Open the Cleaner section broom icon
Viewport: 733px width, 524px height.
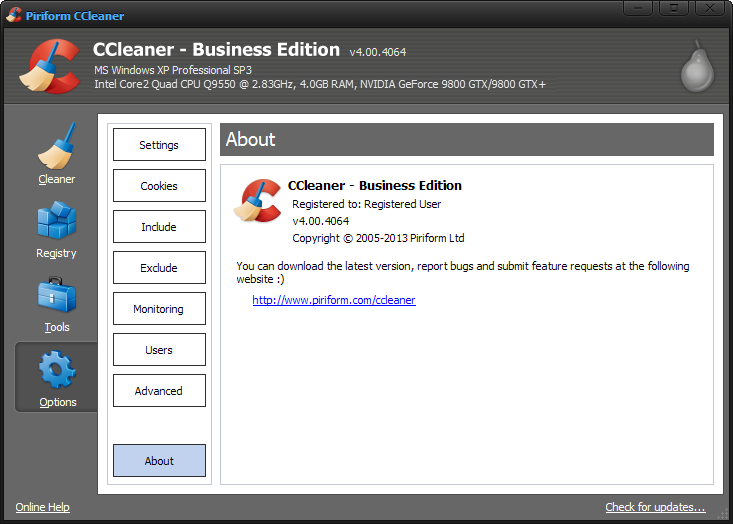tap(57, 146)
